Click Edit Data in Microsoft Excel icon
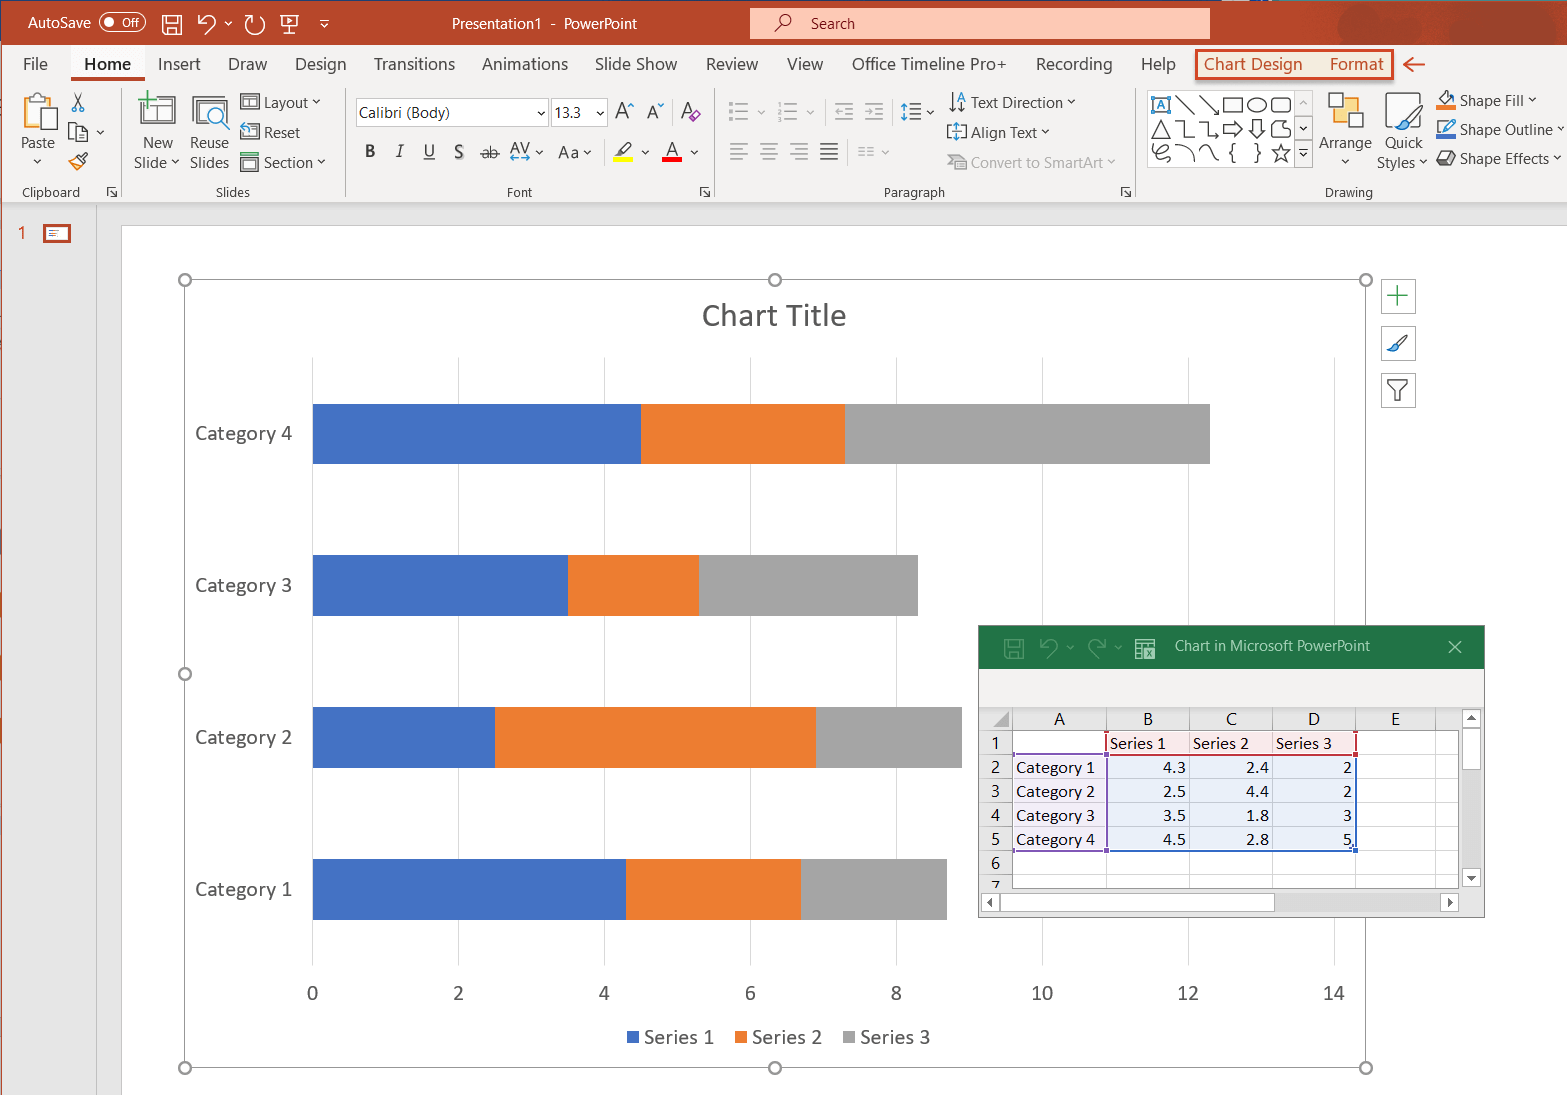This screenshot has height=1095, width=1567. (x=1144, y=647)
